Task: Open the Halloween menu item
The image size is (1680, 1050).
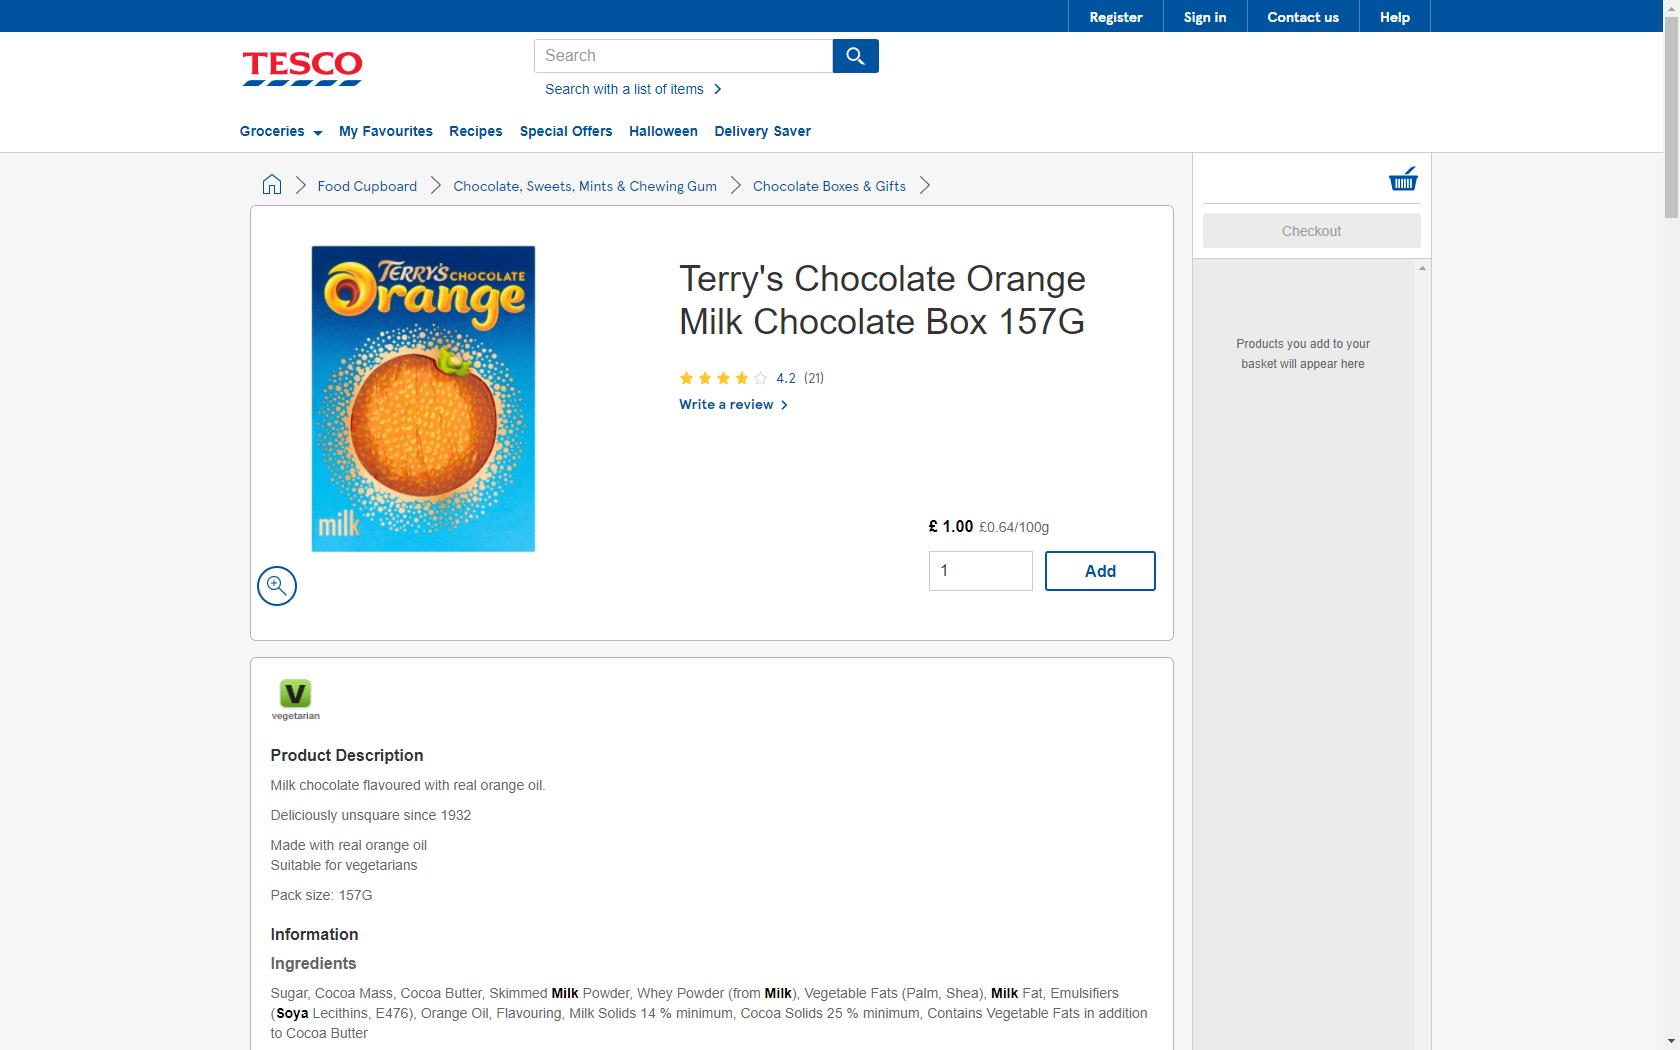Action: point(663,131)
